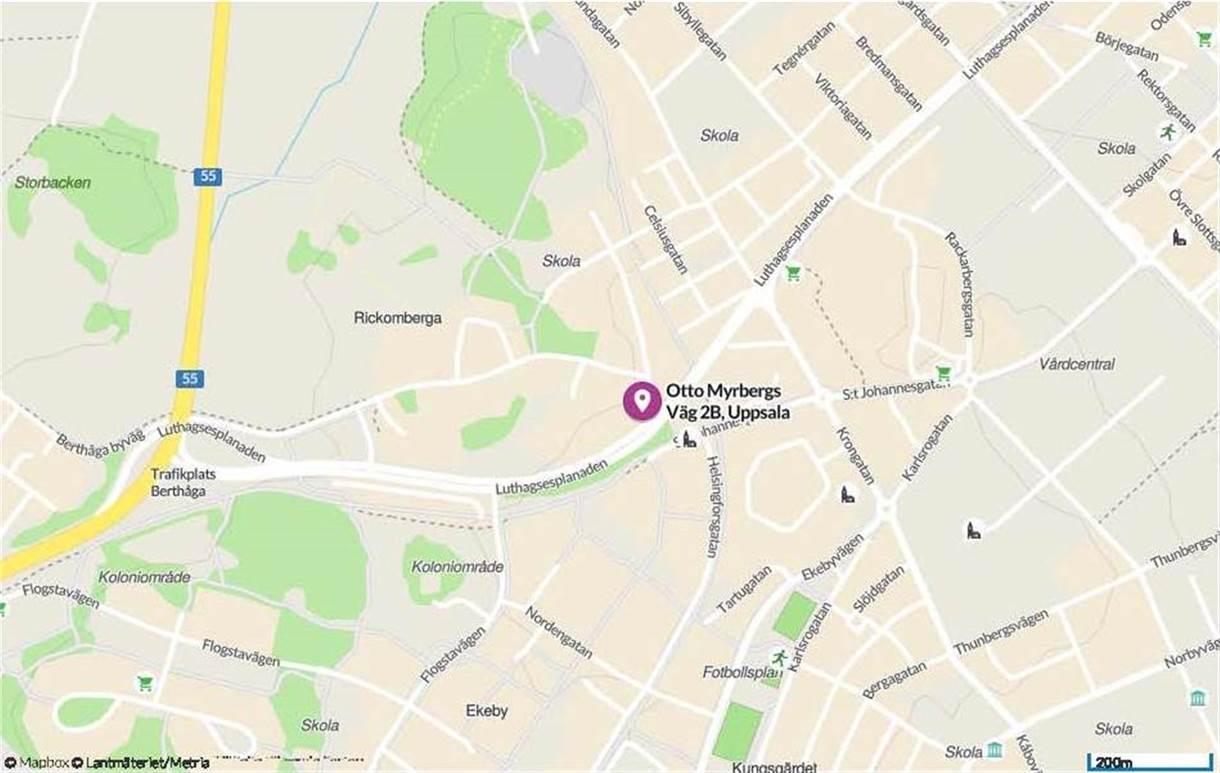Click the church icon beside the location pin
The height and width of the screenshot is (773, 1220).
tap(689, 439)
